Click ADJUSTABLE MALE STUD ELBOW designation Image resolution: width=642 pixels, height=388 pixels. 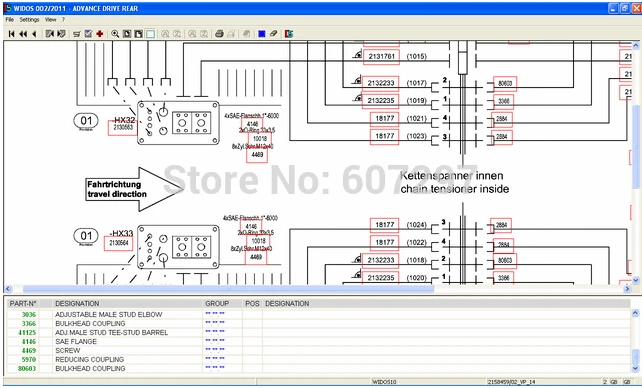click(109, 314)
